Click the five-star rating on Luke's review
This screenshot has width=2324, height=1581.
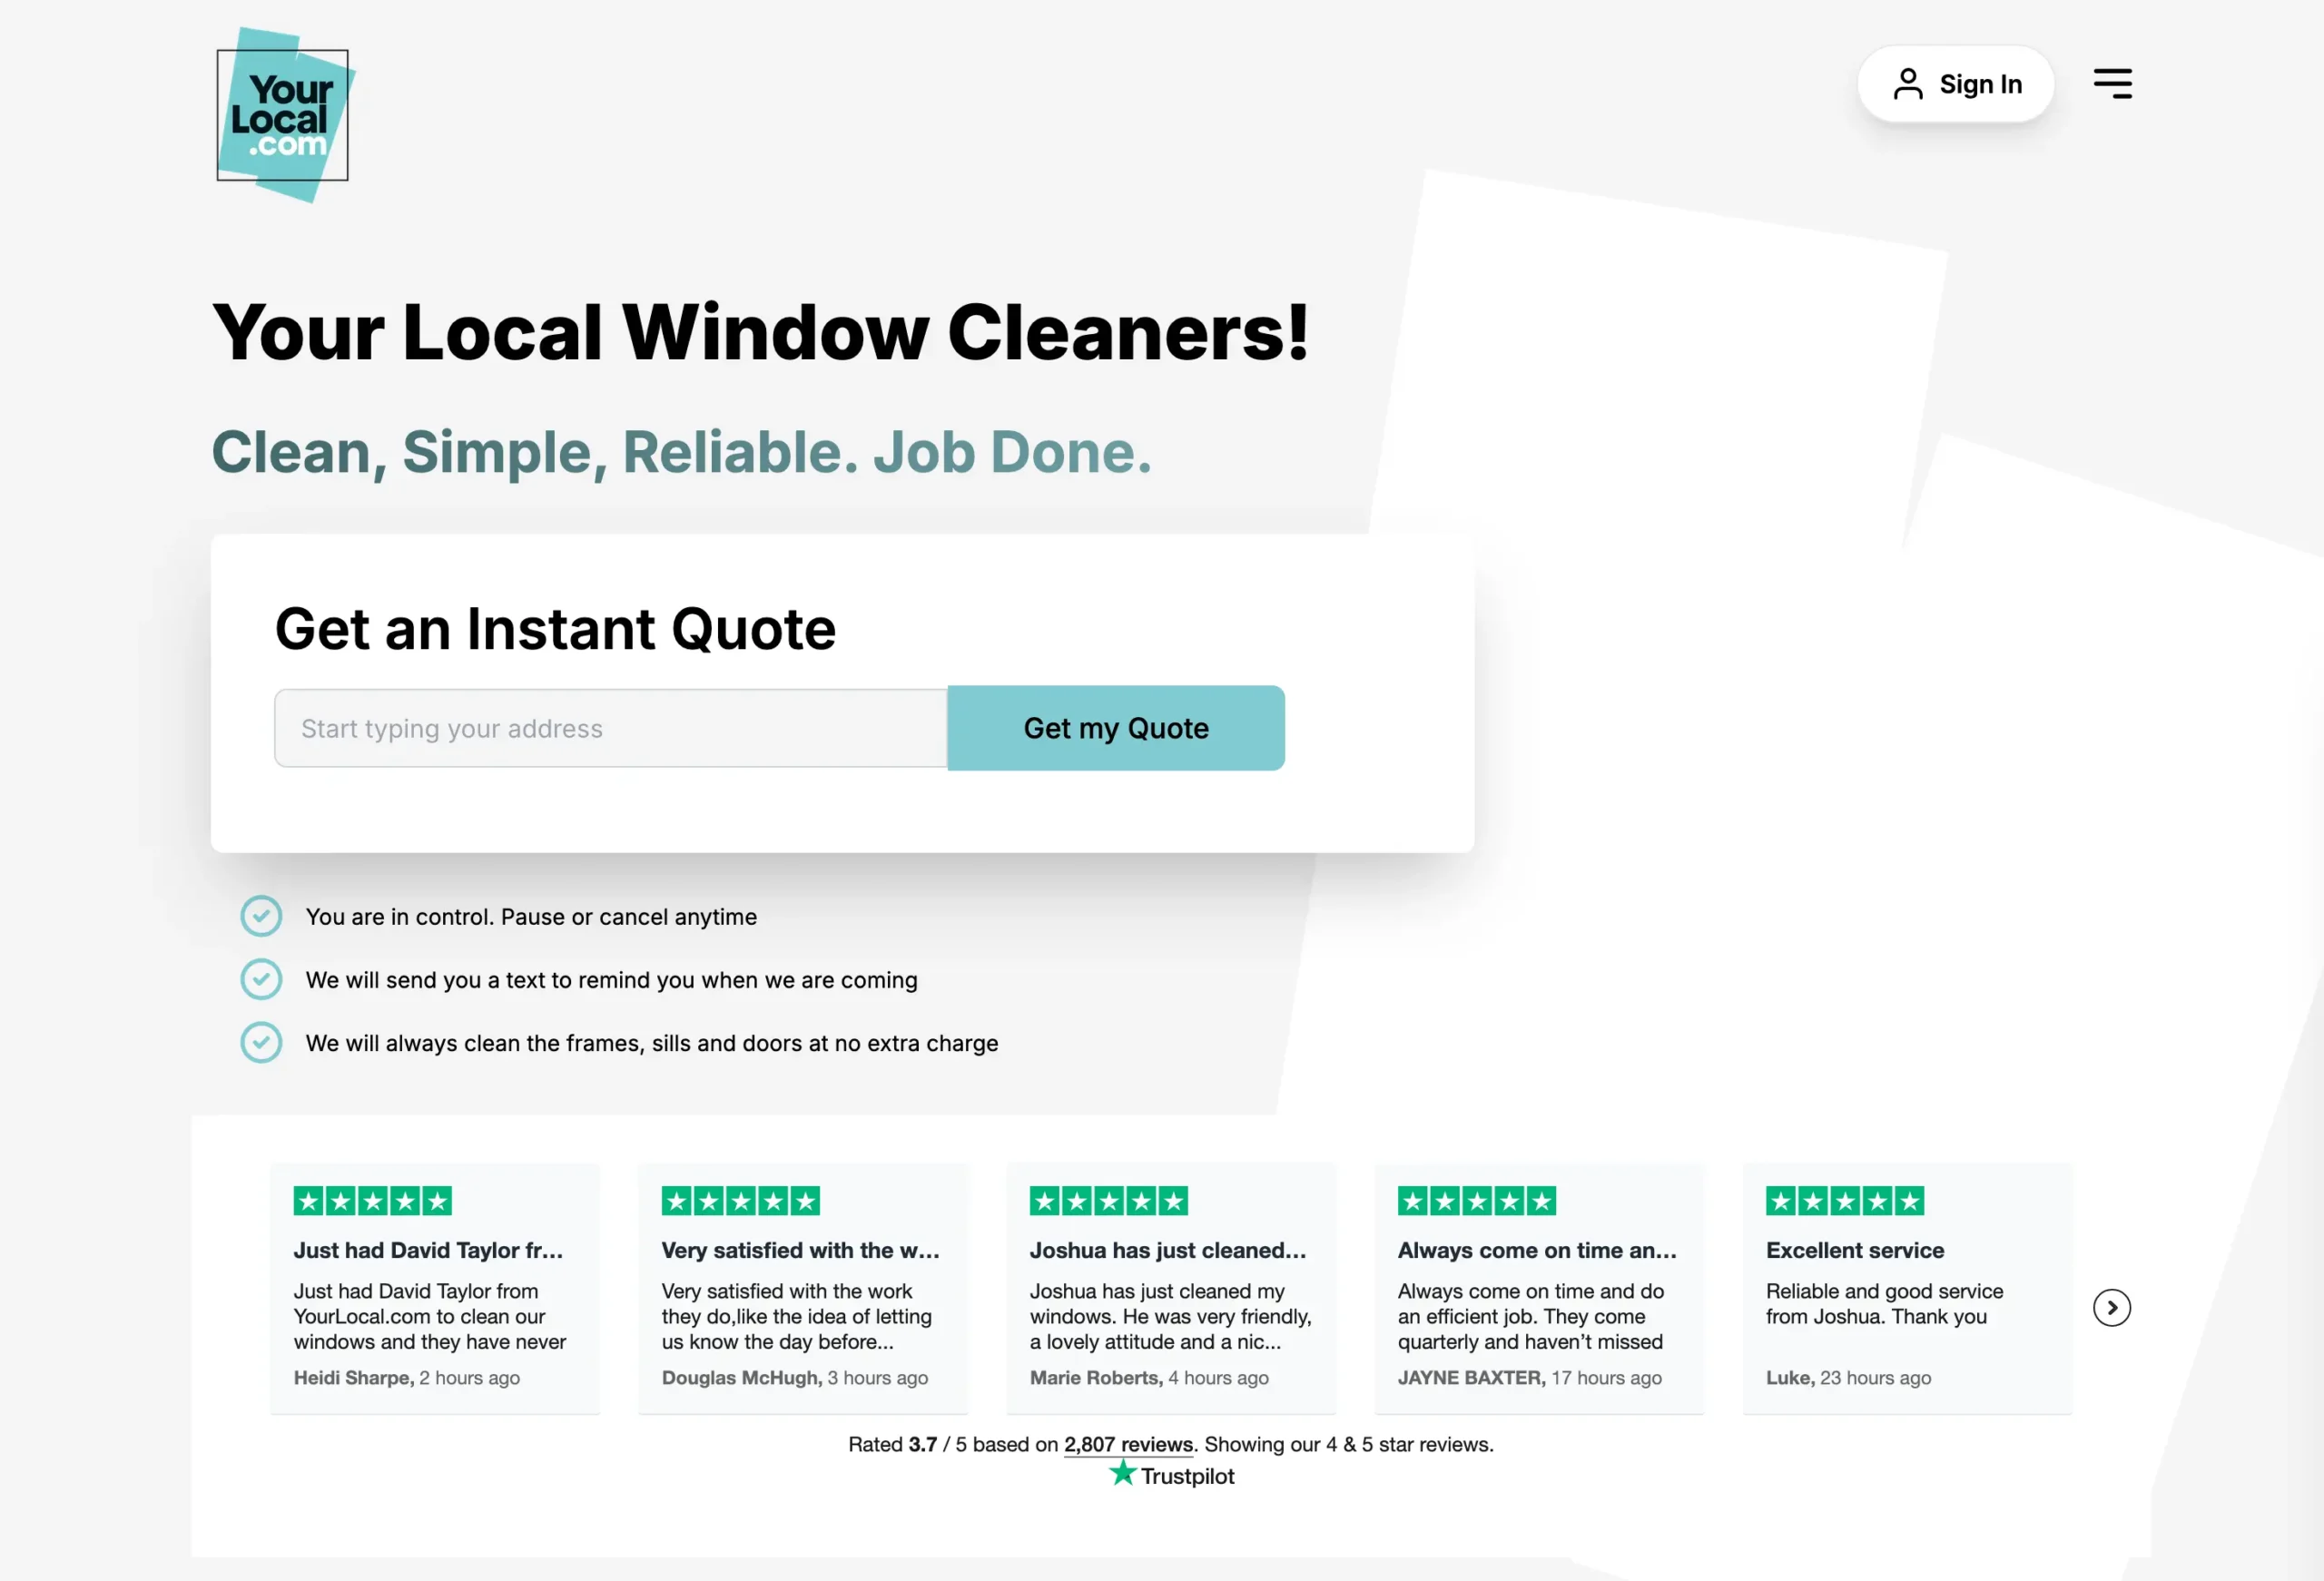pos(1844,1201)
